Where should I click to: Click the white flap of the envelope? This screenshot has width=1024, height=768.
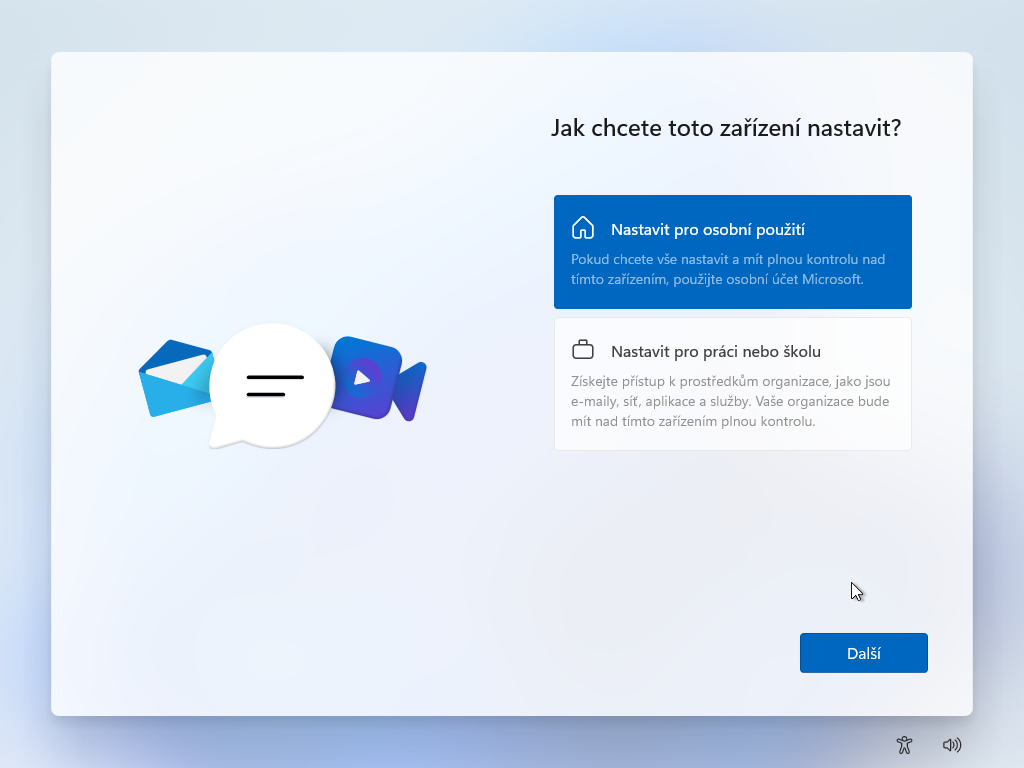tap(178, 369)
